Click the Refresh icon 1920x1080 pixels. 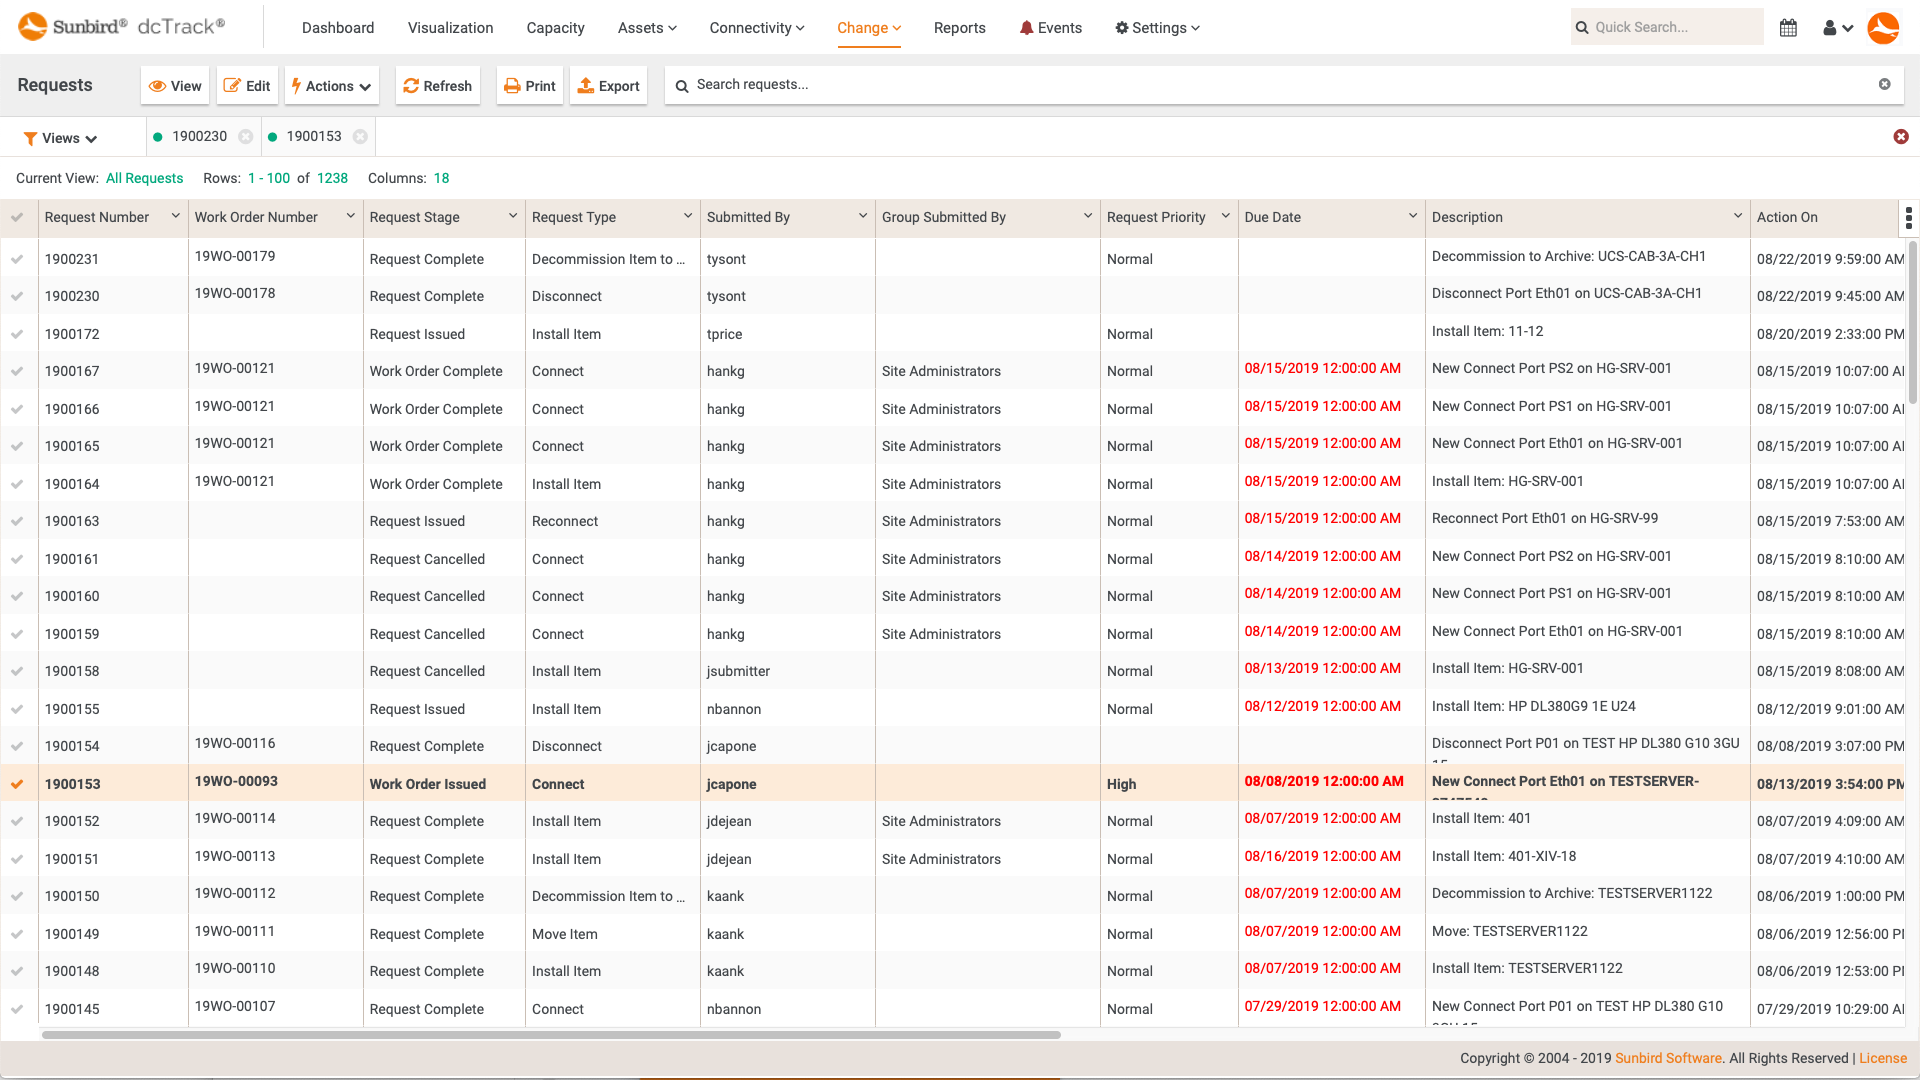tap(410, 86)
